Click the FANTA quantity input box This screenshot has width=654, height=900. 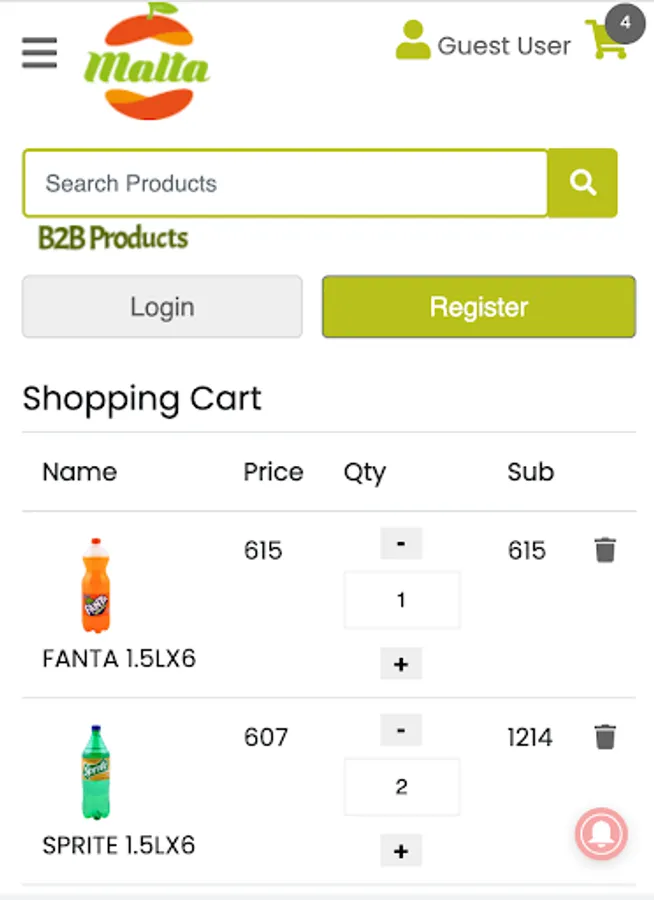coord(401,600)
